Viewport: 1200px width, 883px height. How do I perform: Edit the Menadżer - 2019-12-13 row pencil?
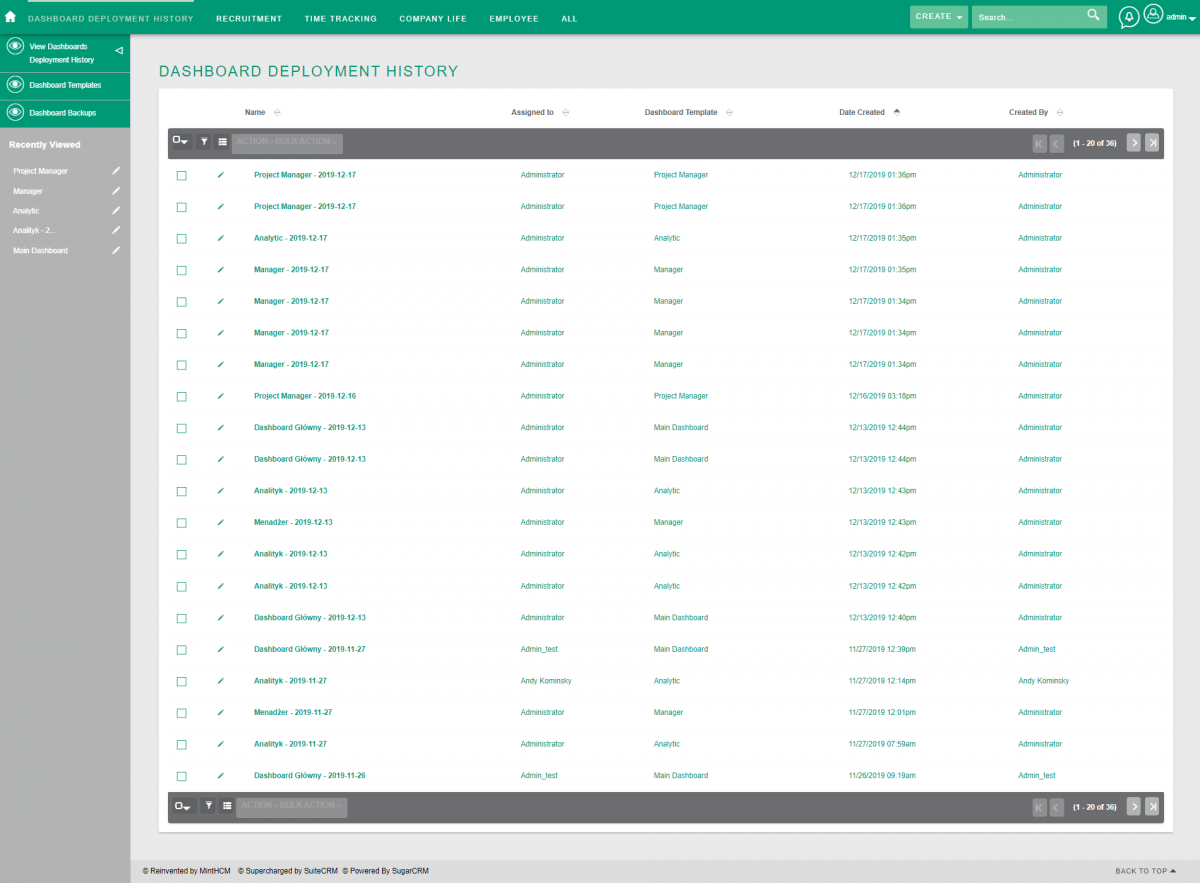pyautogui.click(x=221, y=522)
